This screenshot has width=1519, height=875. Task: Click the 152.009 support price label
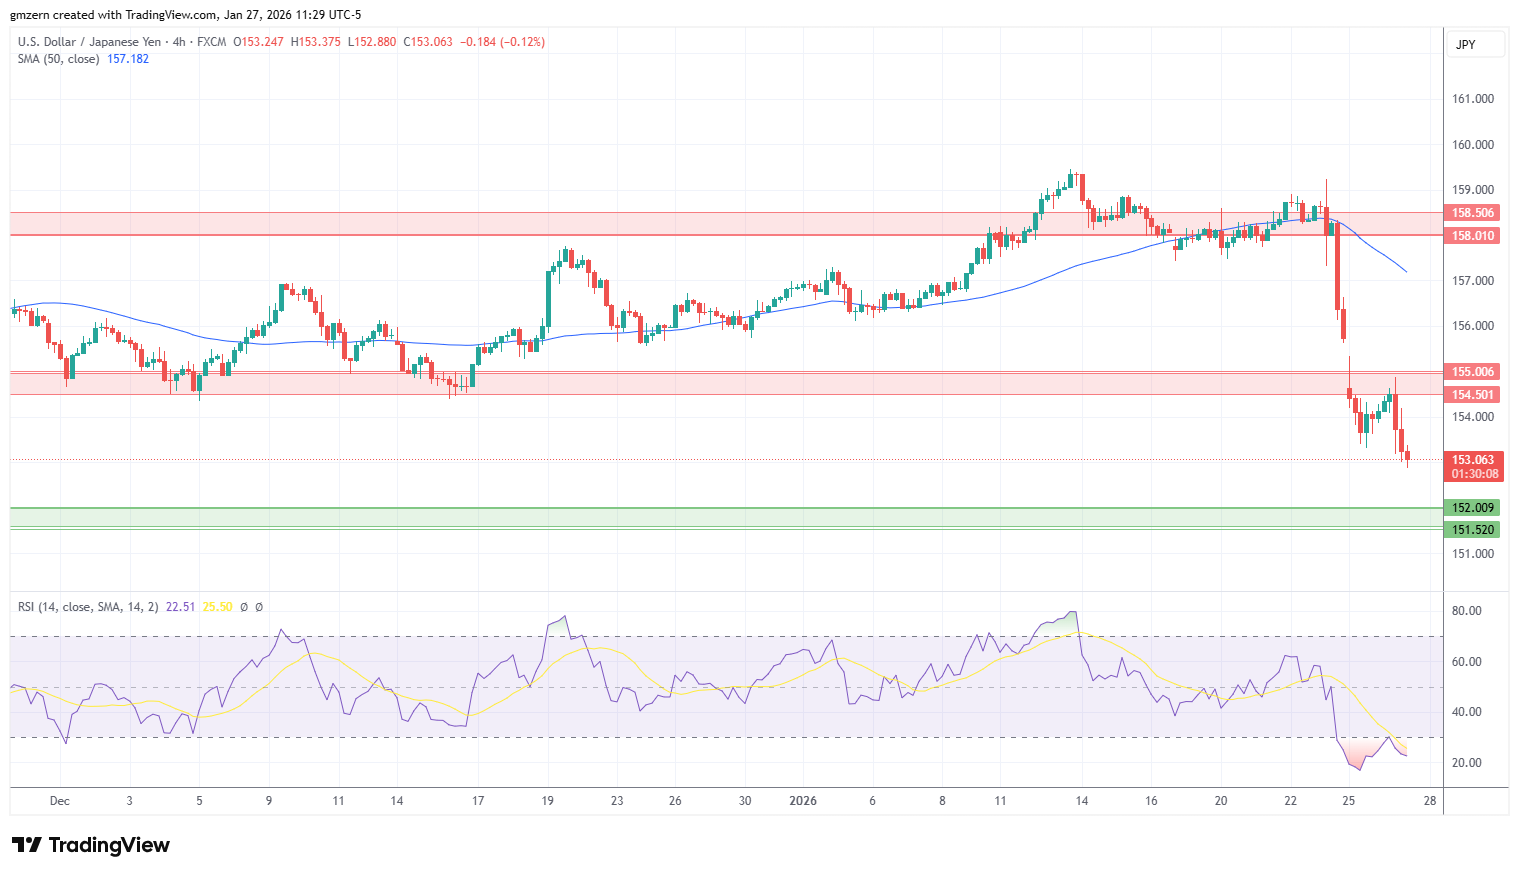pyautogui.click(x=1473, y=508)
